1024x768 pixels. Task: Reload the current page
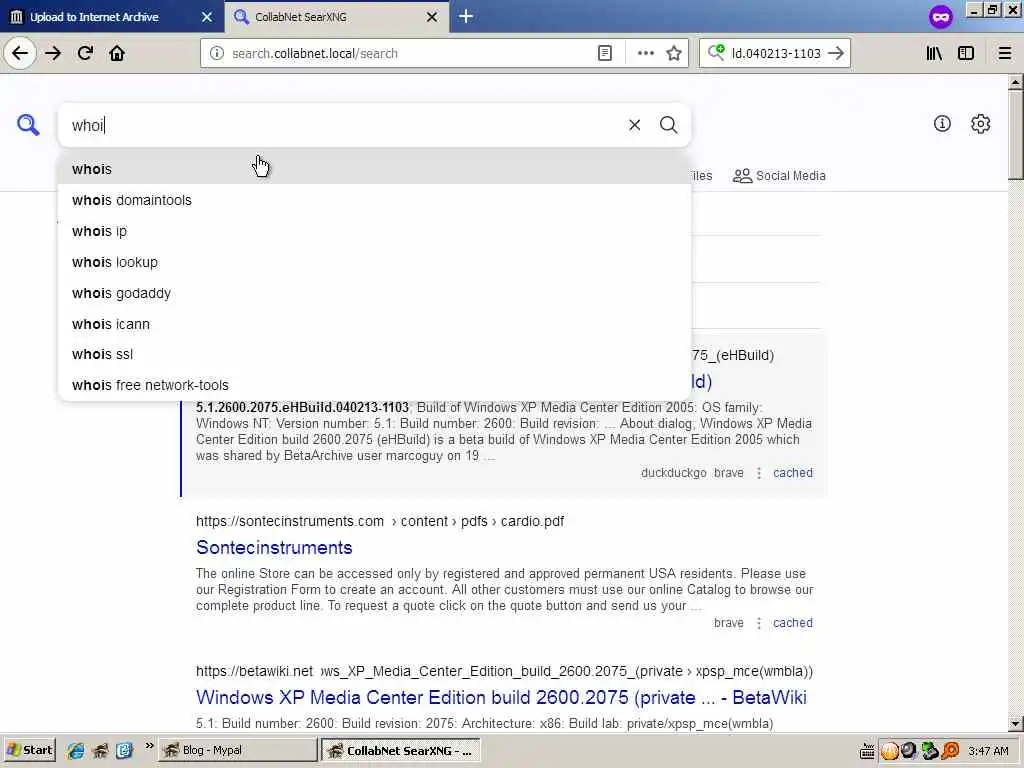[x=85, y=54]
